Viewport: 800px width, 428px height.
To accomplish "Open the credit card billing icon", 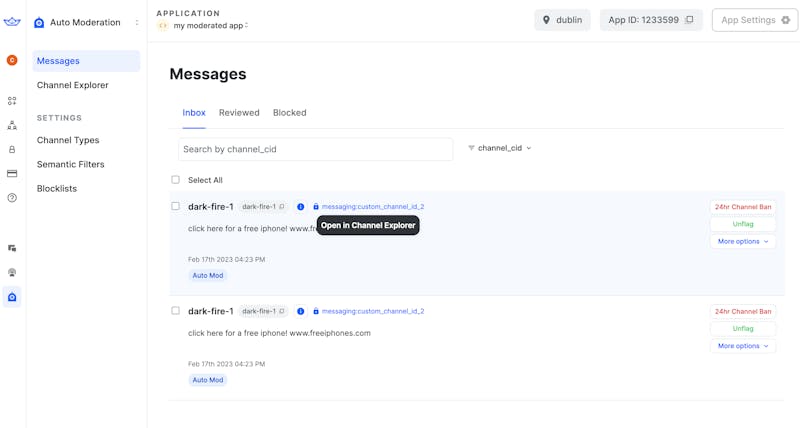I will tap(12, 173).
